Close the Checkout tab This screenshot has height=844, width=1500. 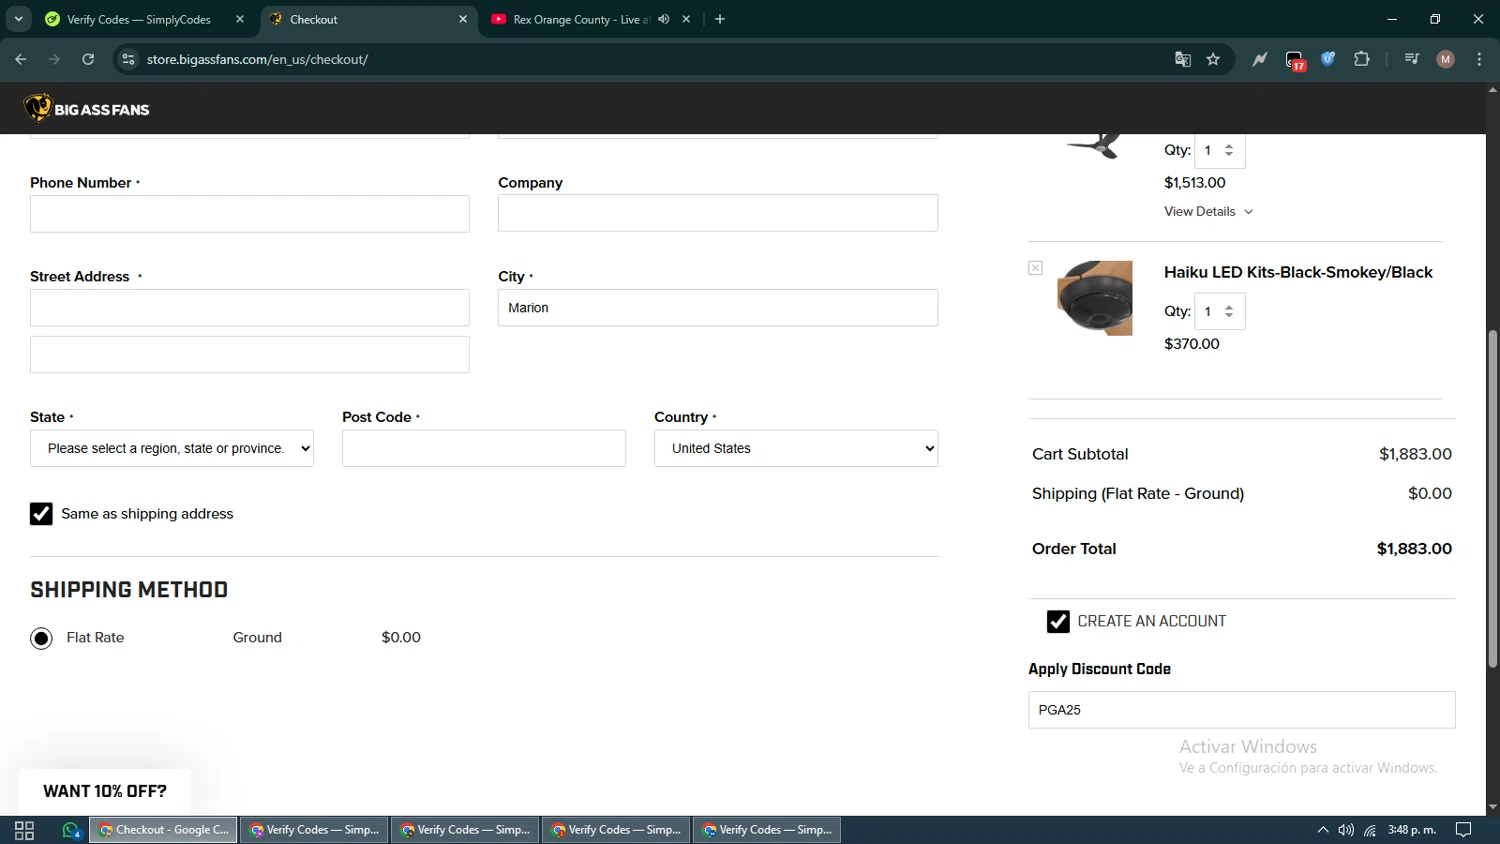click(463, 19)
